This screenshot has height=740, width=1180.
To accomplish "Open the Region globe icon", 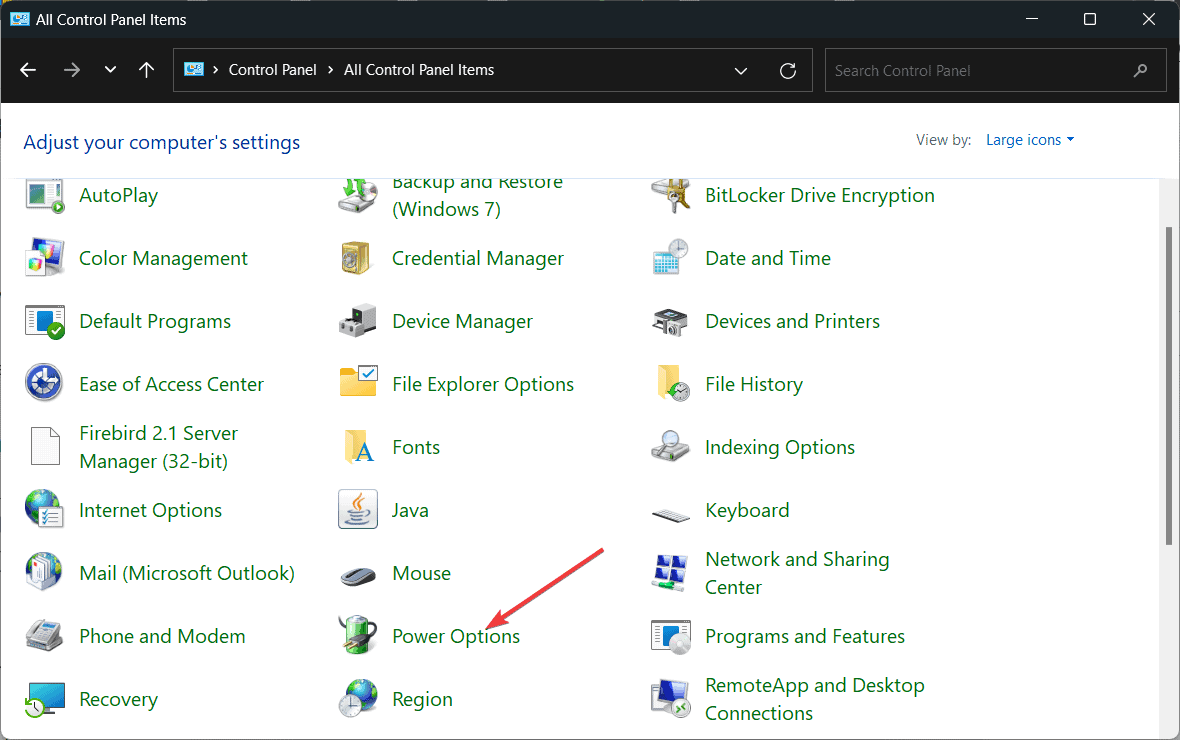I will (x=358, y=698).
